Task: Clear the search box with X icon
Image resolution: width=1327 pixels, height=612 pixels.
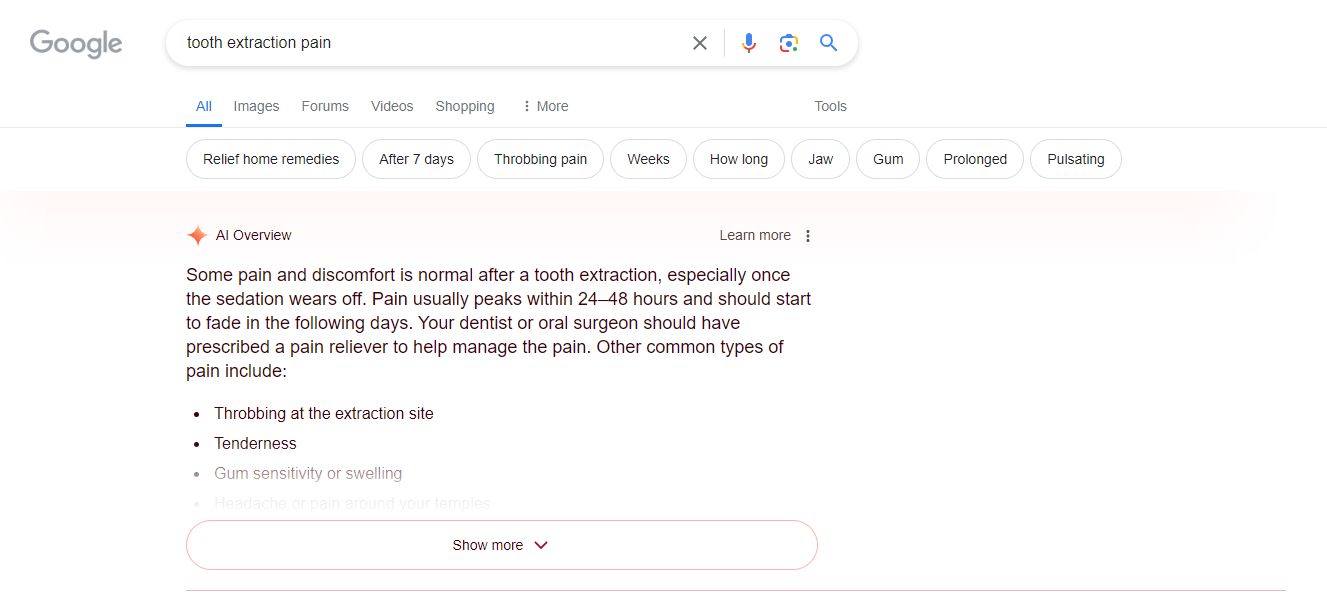Action: [700, 43]
